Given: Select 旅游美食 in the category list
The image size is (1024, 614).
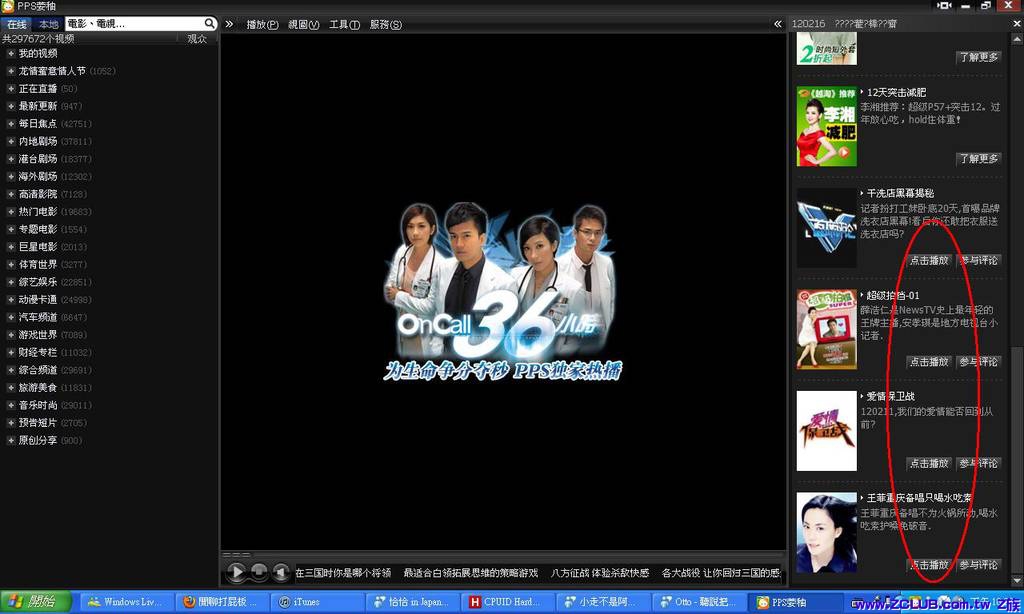Looking at the screenshot, I should (x=38, y=388).
